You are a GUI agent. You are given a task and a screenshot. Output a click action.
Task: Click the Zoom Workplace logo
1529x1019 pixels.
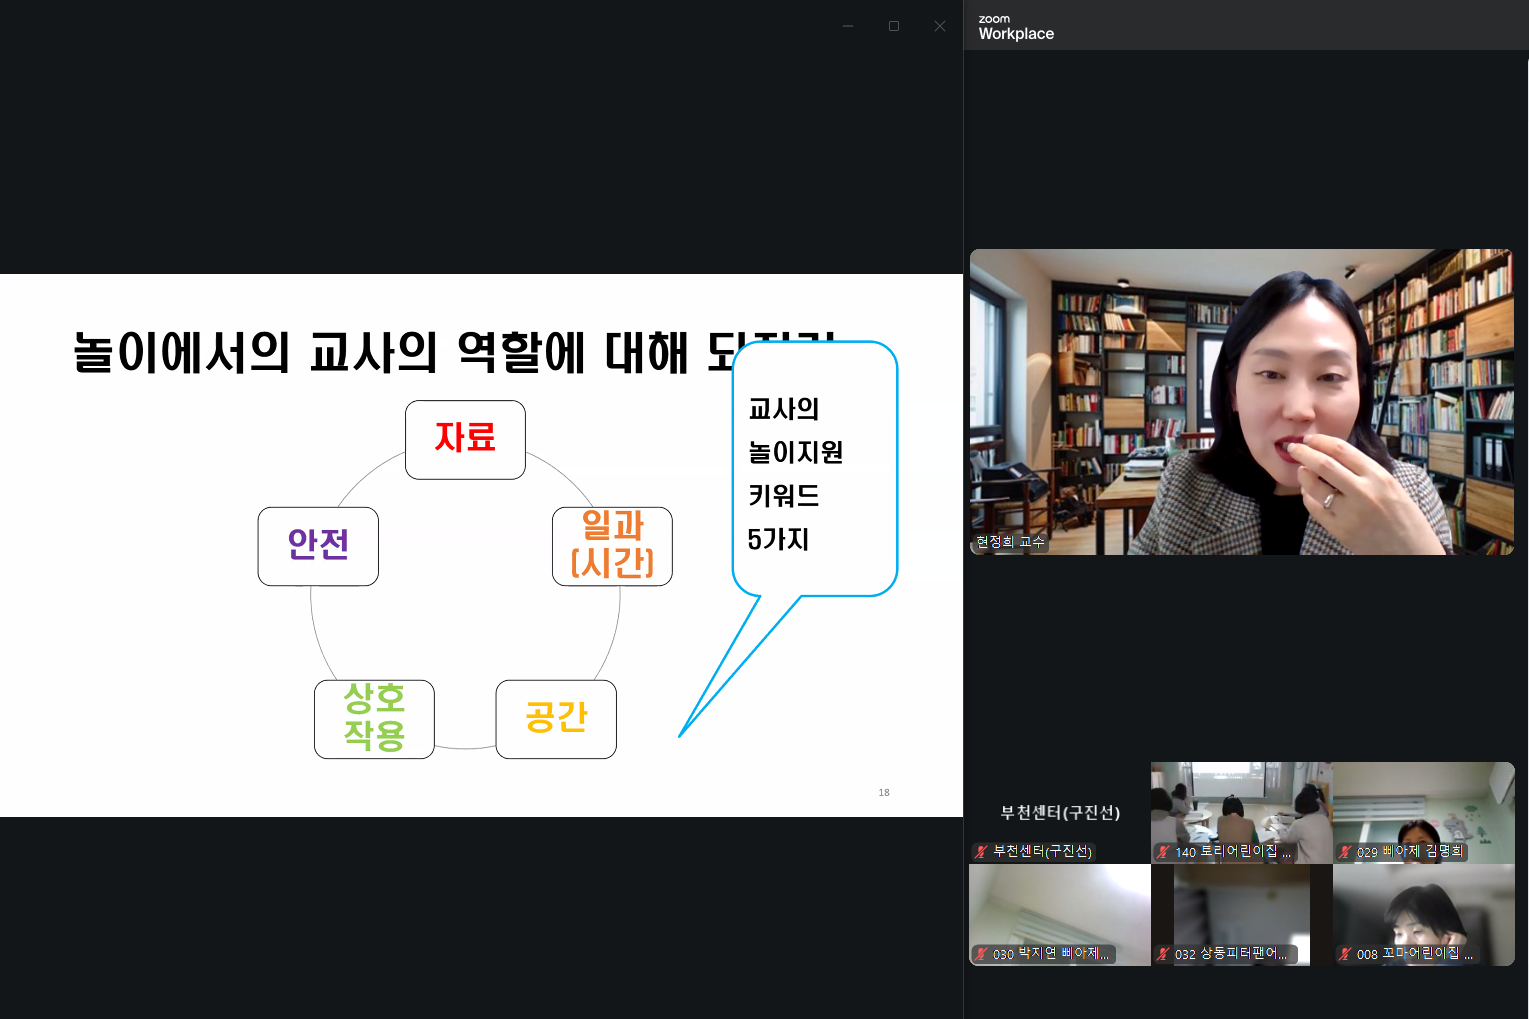(1015, 27)
